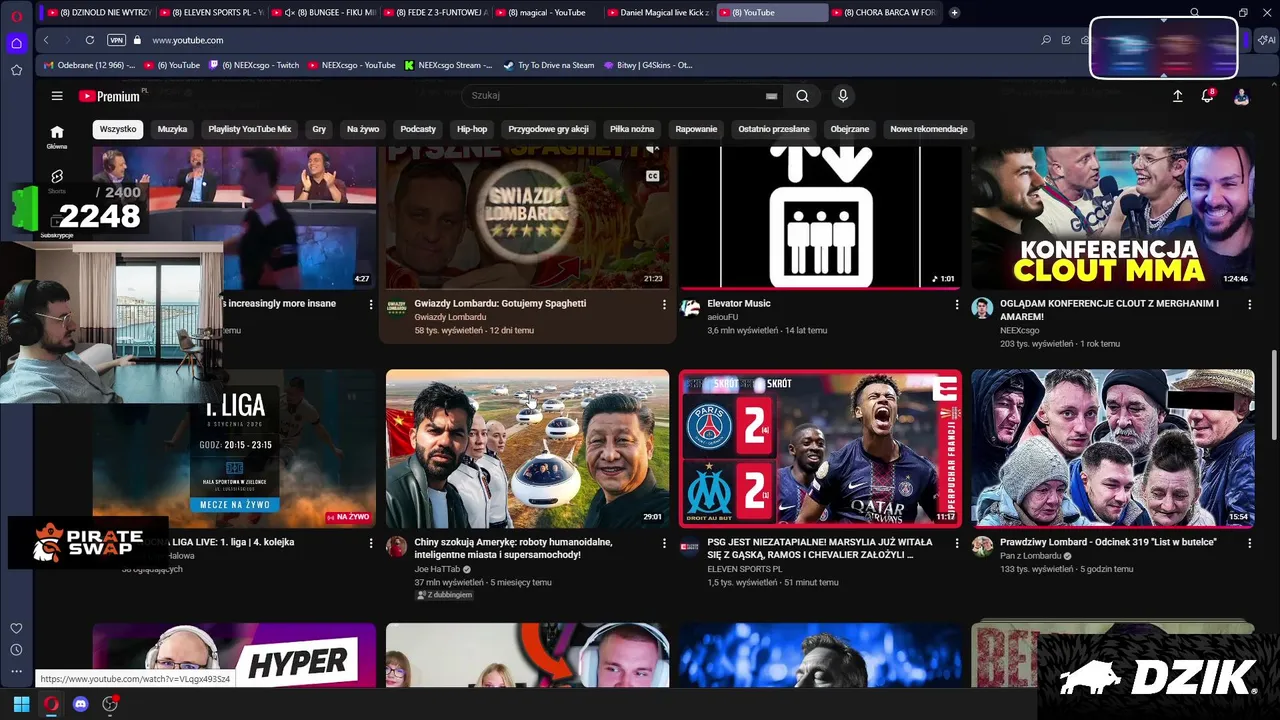The width and height of the screenshot is (1280, 720).
Task: Open the YouTube hamburger guide menu
Action: (57, 96)
